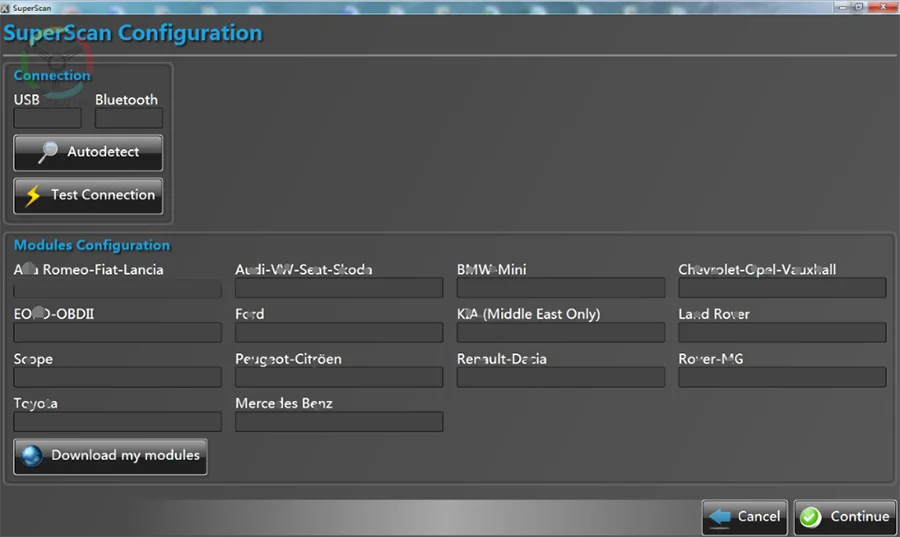Screen dimensions: 900x537
Task: Close the SuperScan window
Action: tap(883, 7)
